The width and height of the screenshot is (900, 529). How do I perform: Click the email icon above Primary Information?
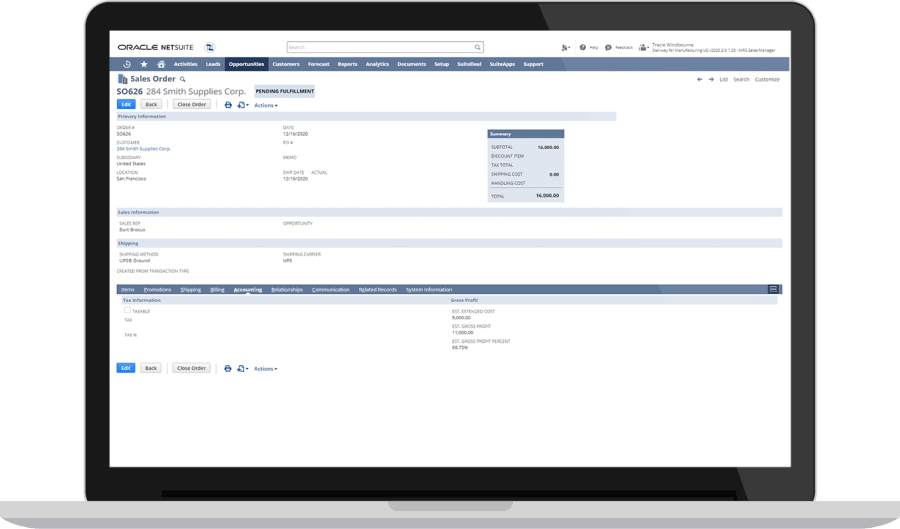[243, 105]
